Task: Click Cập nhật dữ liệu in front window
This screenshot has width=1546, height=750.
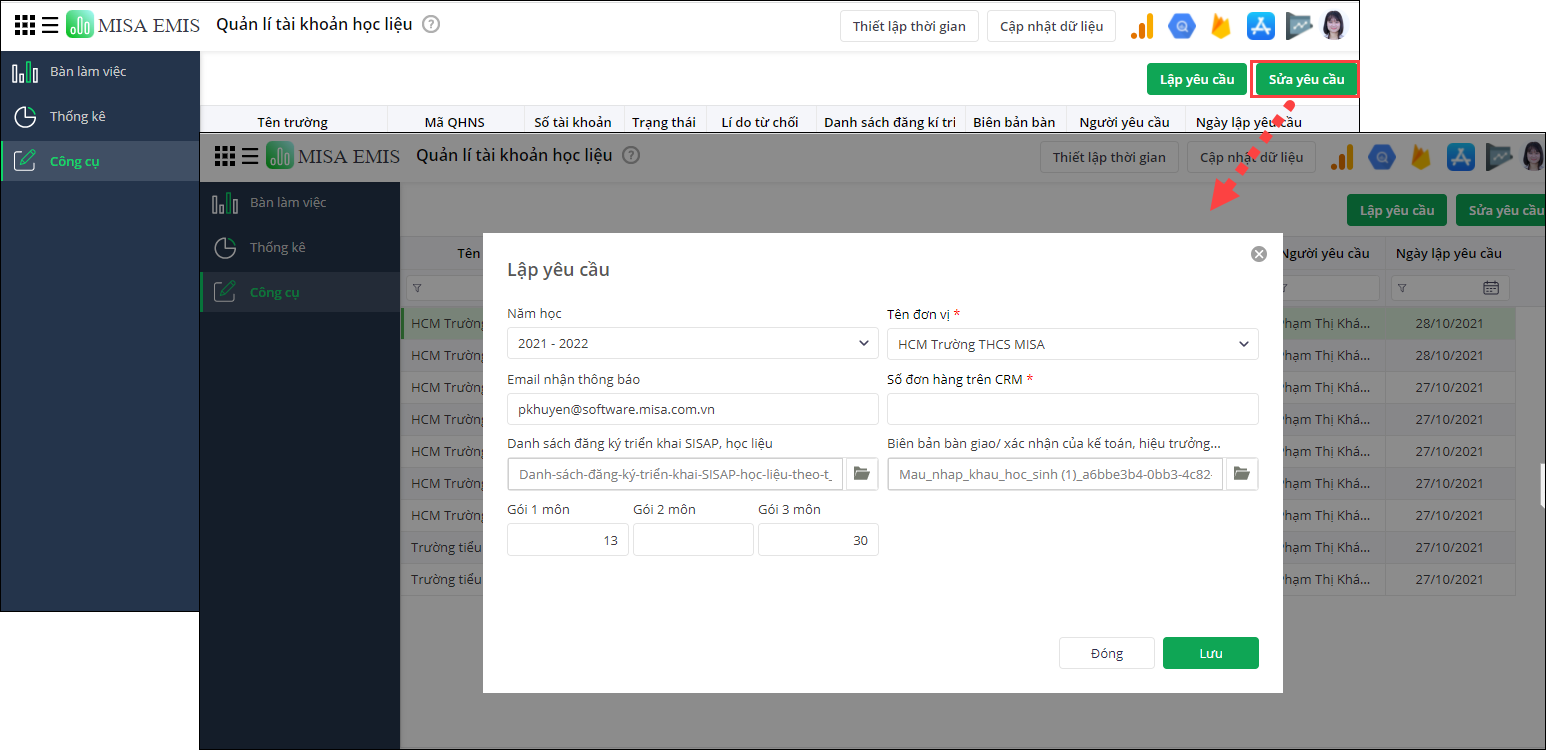Action: click(1251, 157)
